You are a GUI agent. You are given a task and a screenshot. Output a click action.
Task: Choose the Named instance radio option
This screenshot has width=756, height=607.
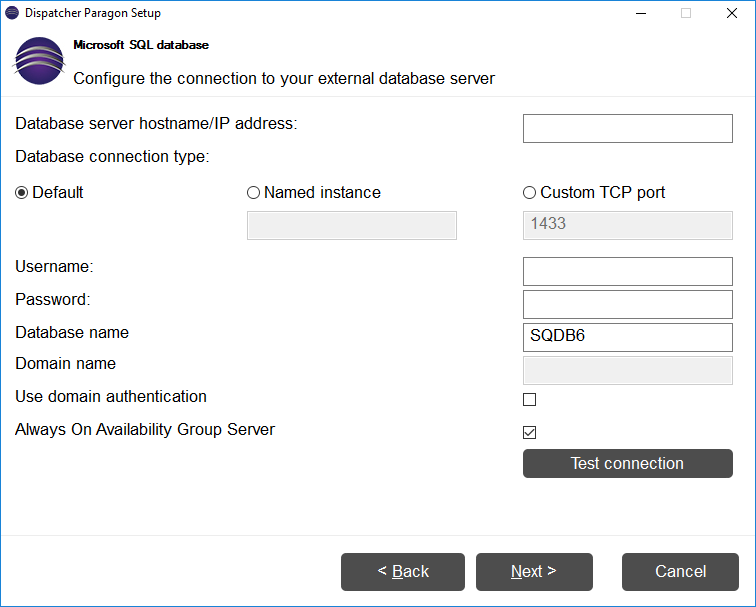[253, 193]
